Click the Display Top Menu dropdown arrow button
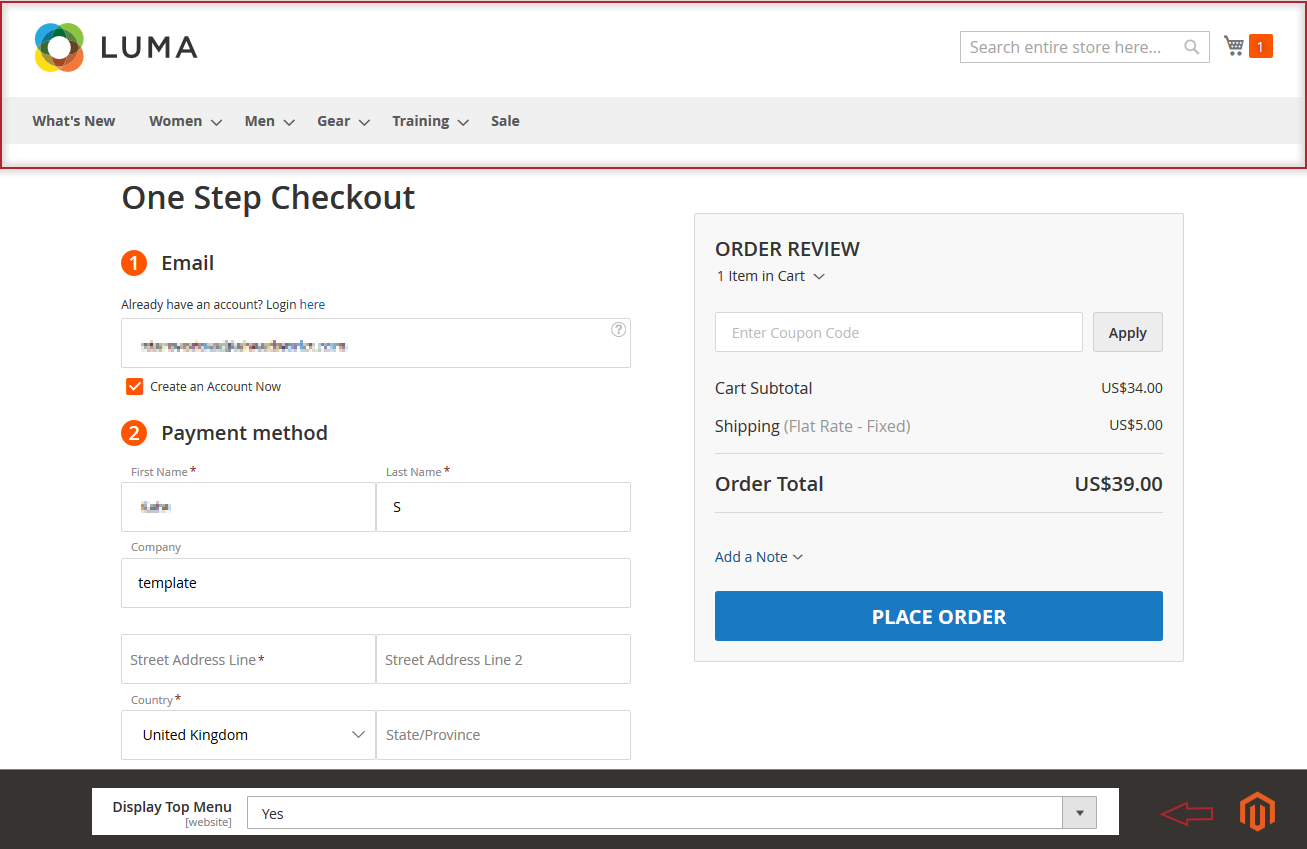 click(x=1080, y=813)
